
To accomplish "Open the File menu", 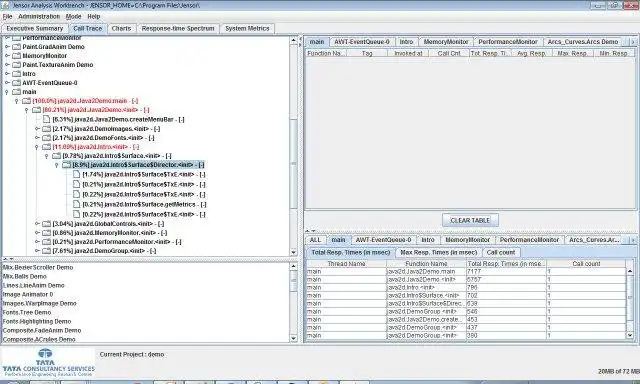I will pyautogui.click(x=7, y=17).
